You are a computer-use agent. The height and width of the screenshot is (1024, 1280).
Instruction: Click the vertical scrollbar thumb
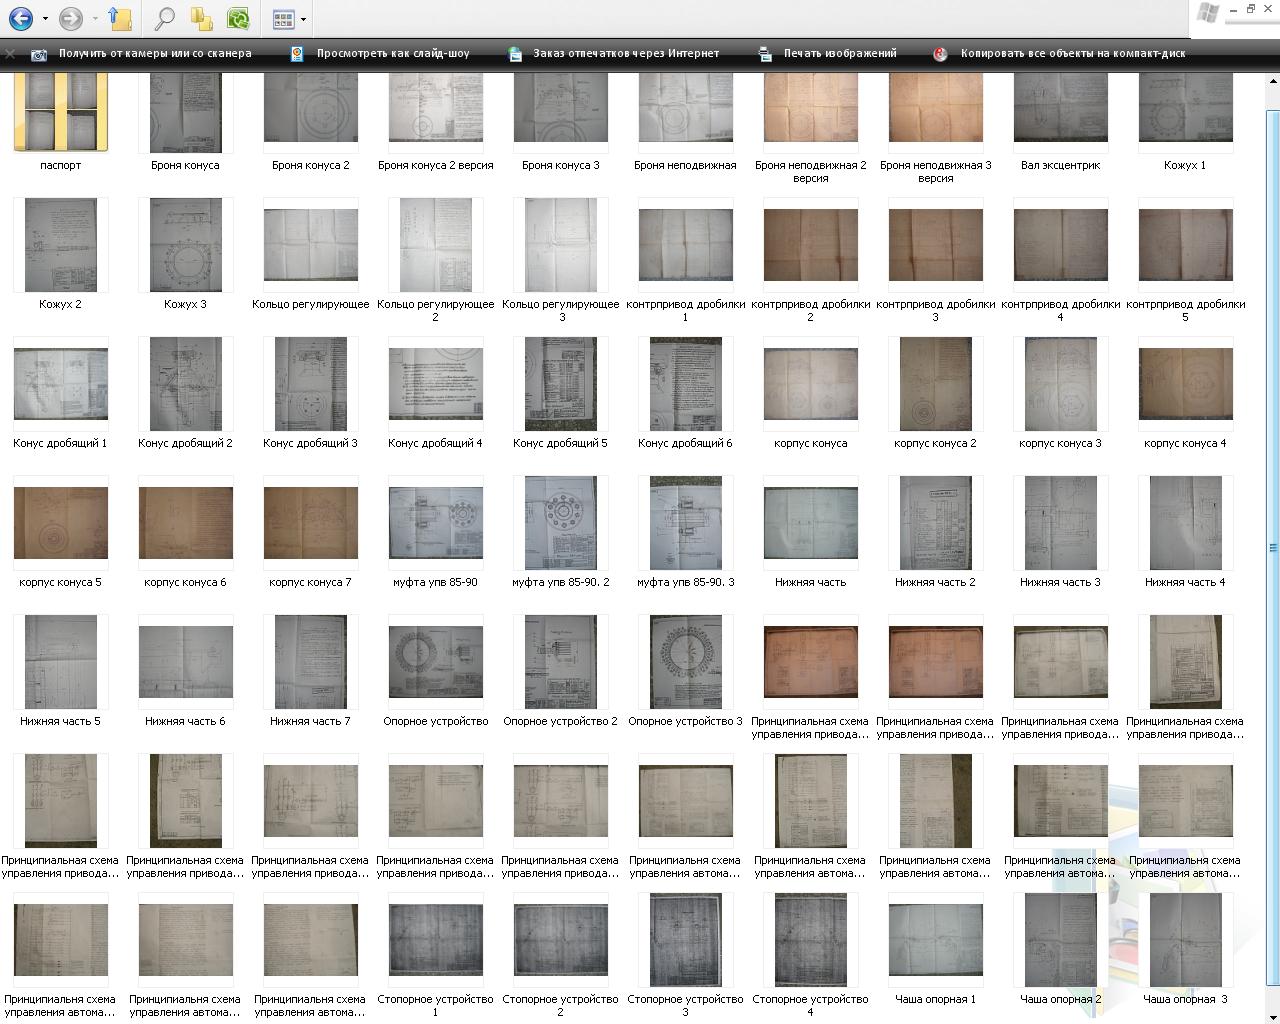click(1273, 548)
